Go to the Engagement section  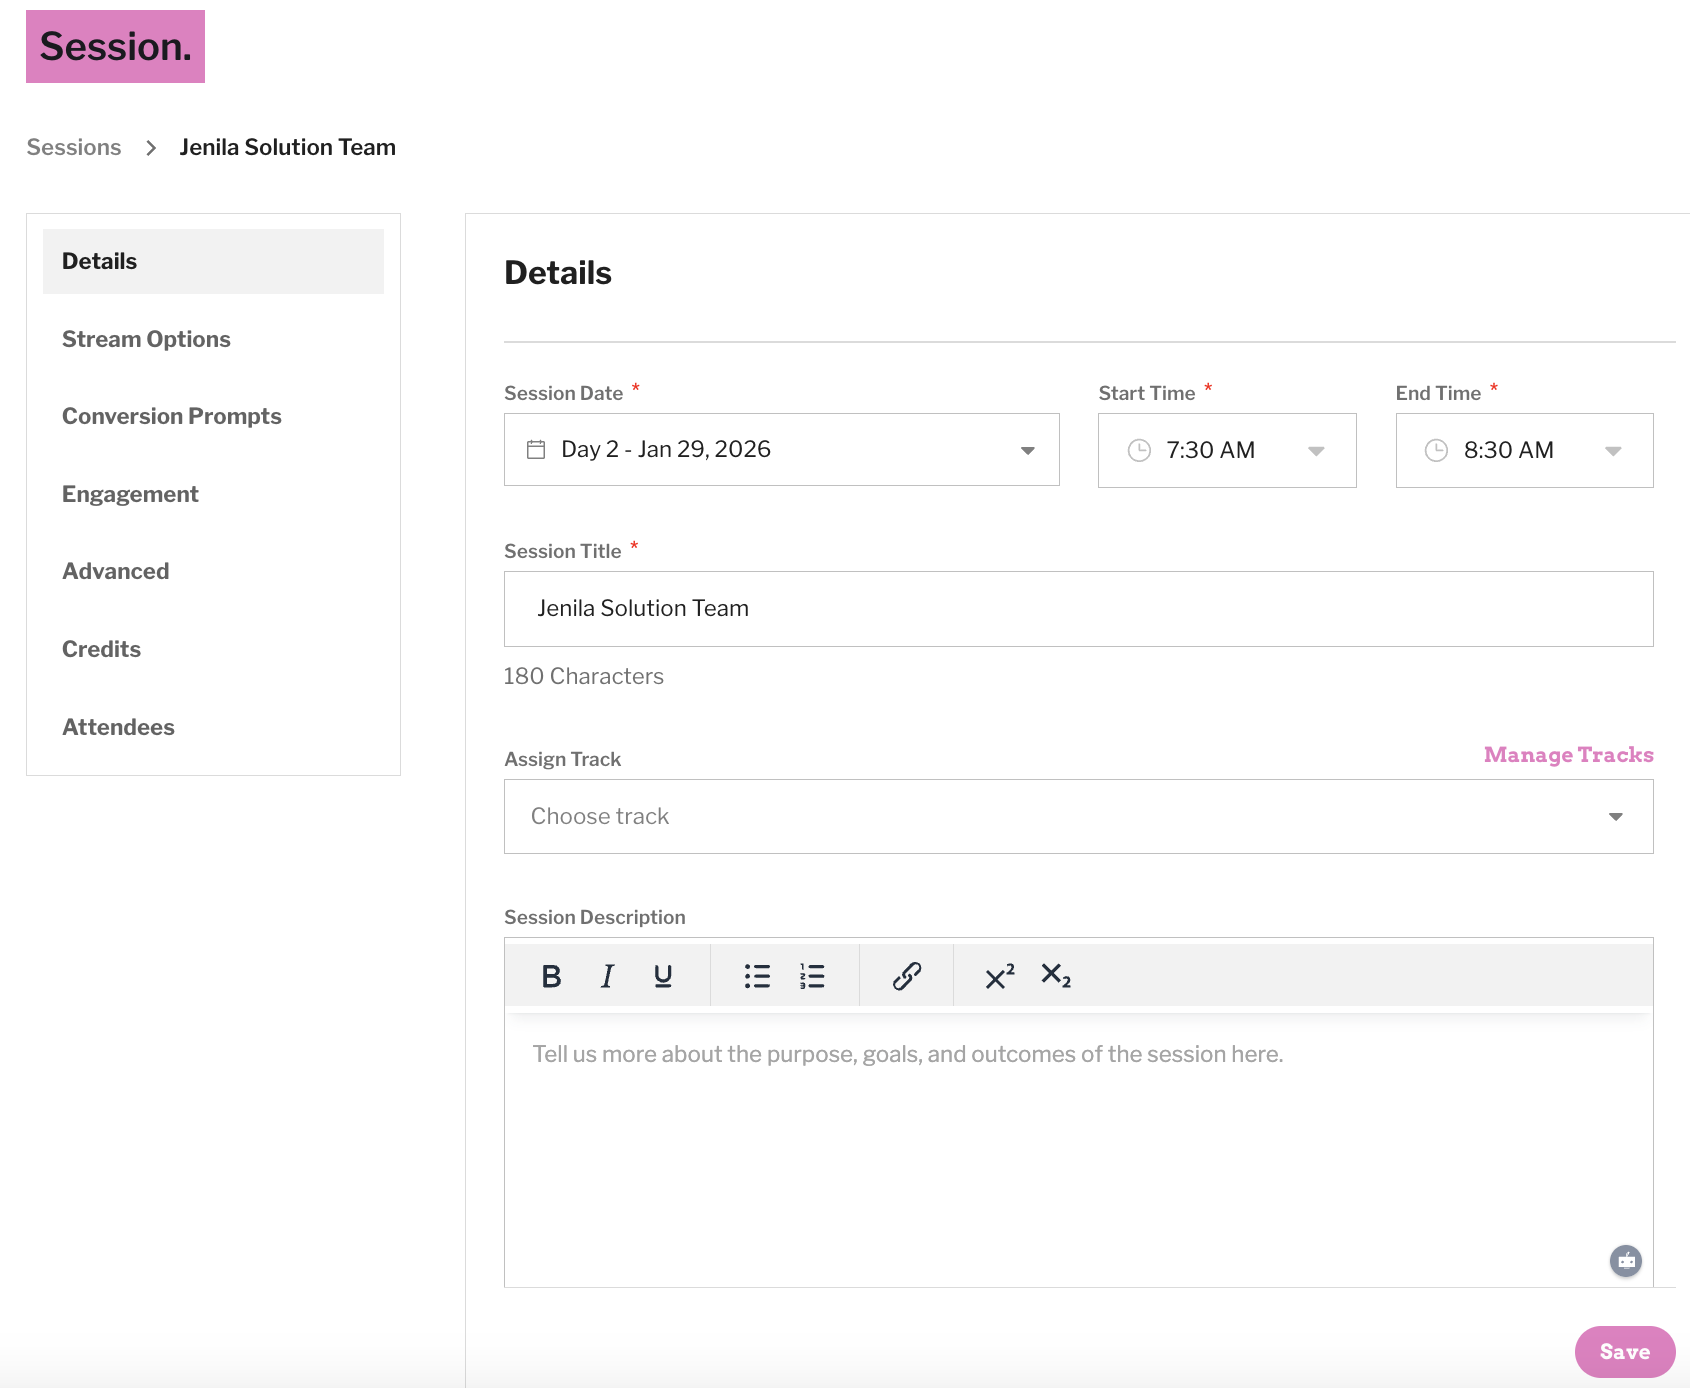pyautogui.click(x=130, y=494)
